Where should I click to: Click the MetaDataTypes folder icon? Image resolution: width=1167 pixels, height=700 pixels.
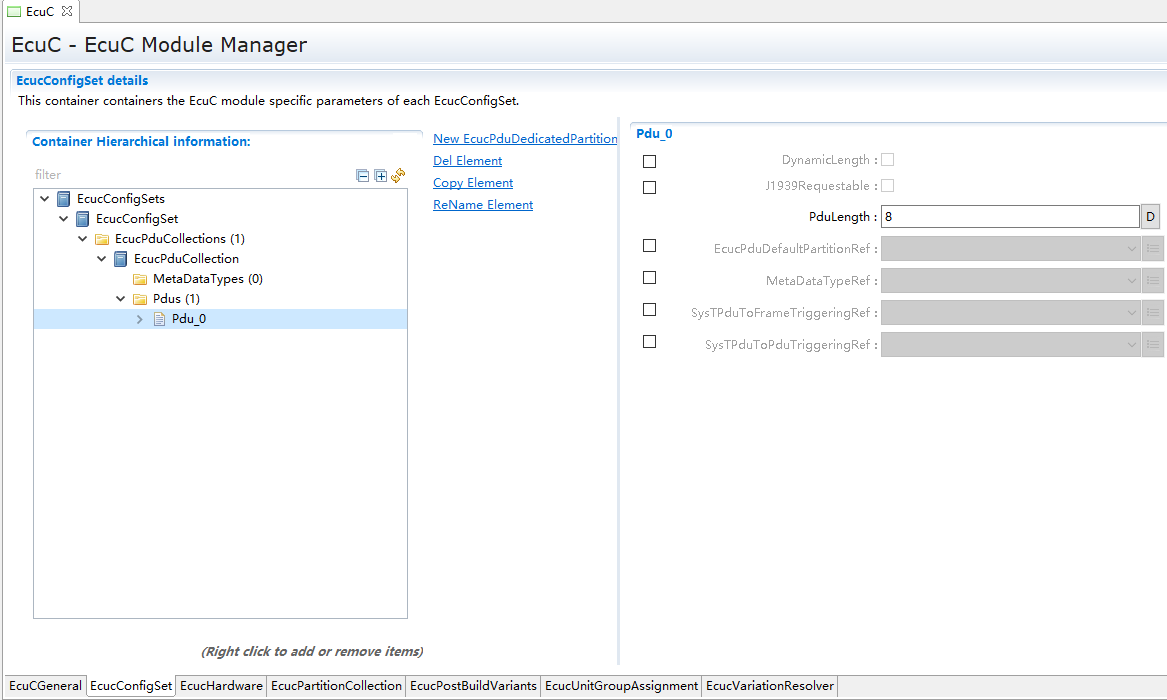click(140, 279)
